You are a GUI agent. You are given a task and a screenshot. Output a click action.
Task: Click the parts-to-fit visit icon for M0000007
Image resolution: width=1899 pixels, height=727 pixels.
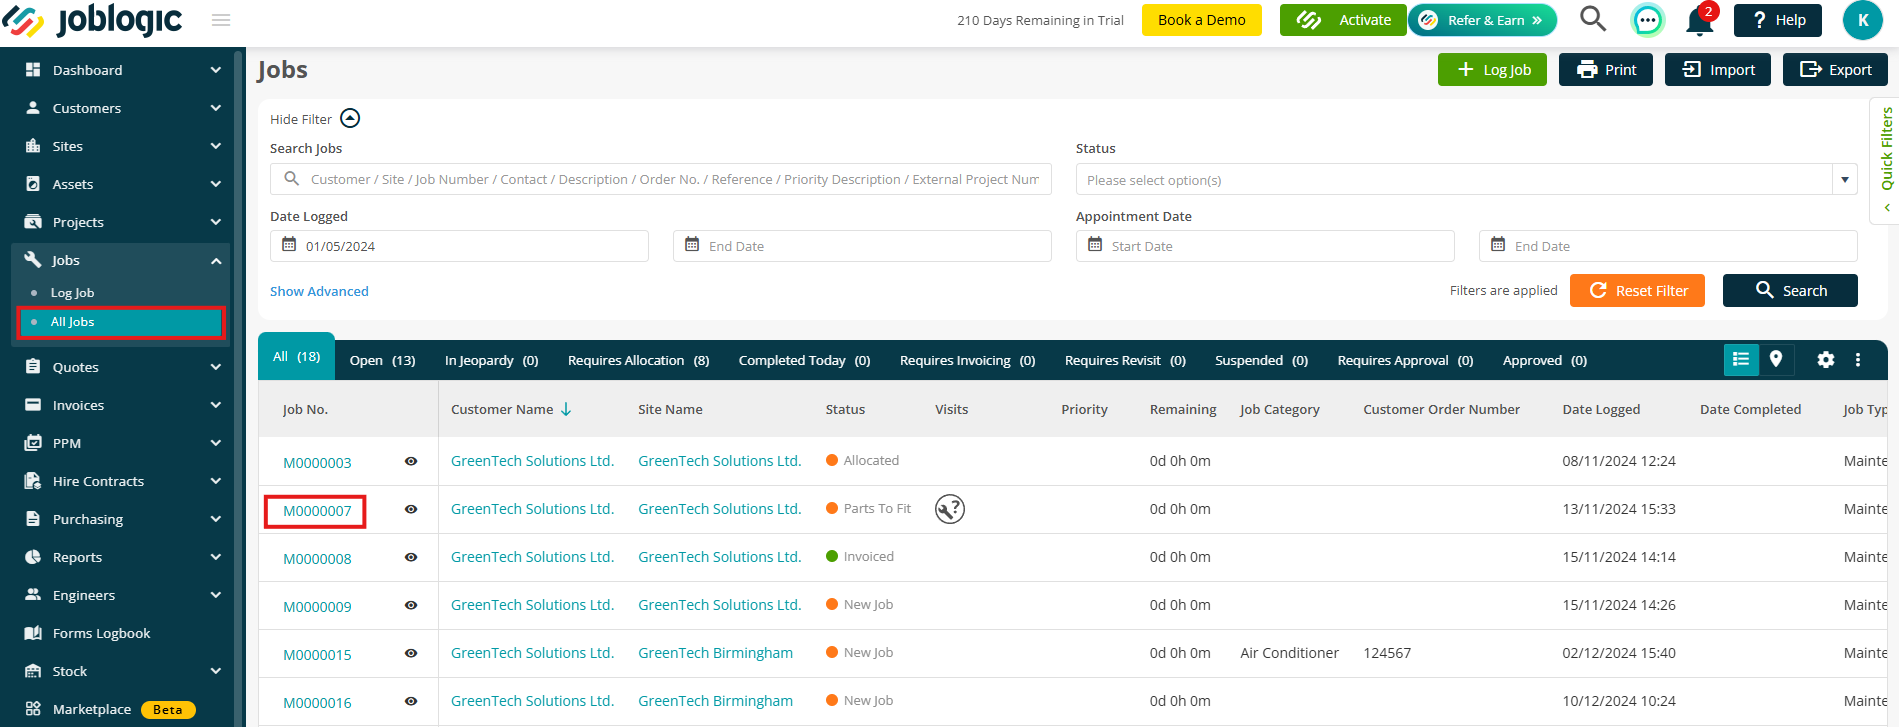pyautogui.click(x=949, y=509)
